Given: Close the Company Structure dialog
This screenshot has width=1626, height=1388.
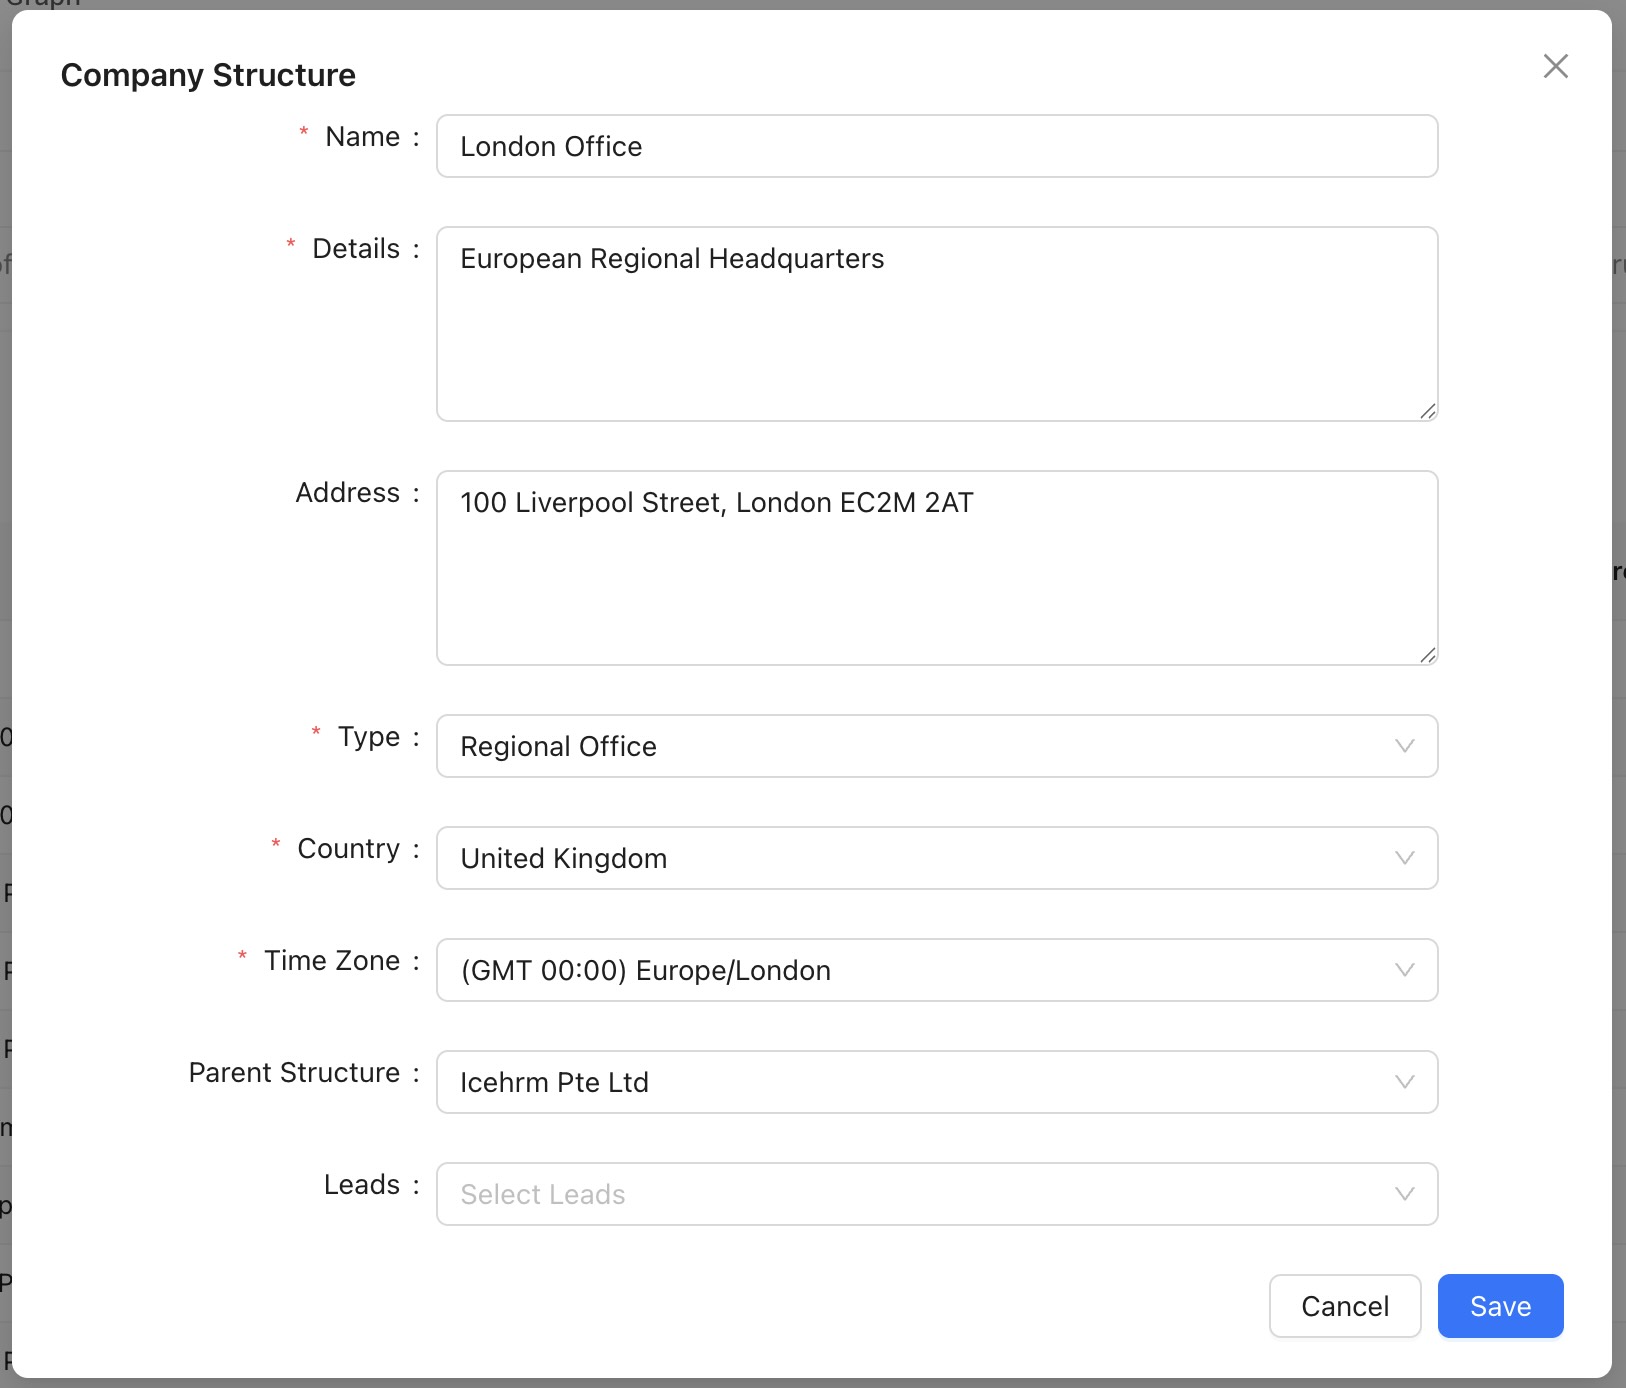Looking at the screenshot, I should point(1555,66).
